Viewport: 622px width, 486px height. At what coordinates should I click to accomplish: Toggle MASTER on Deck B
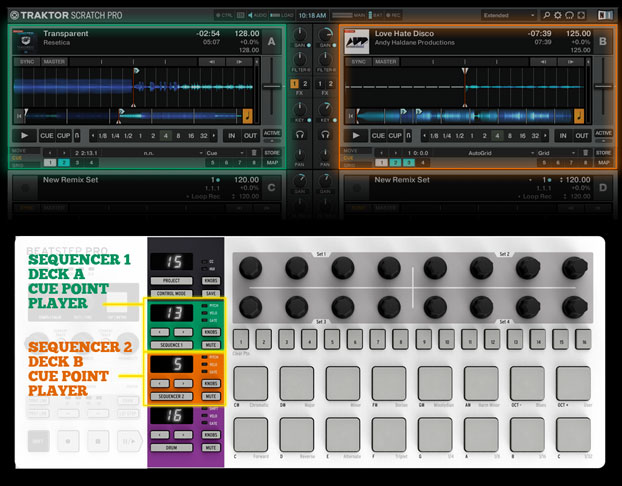point(386,61)
